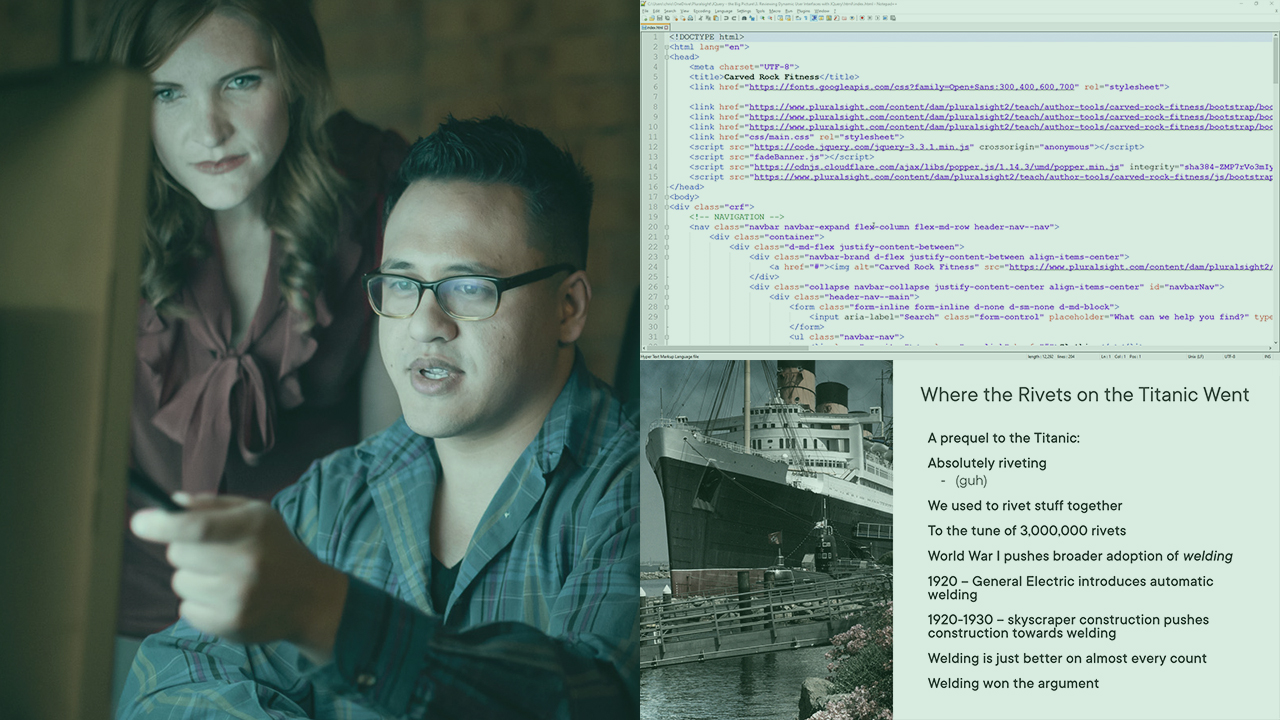Click the Save file toolbar icon
Image resolution: width=1280 pixels, height=720 pixels.
point(659,18)
